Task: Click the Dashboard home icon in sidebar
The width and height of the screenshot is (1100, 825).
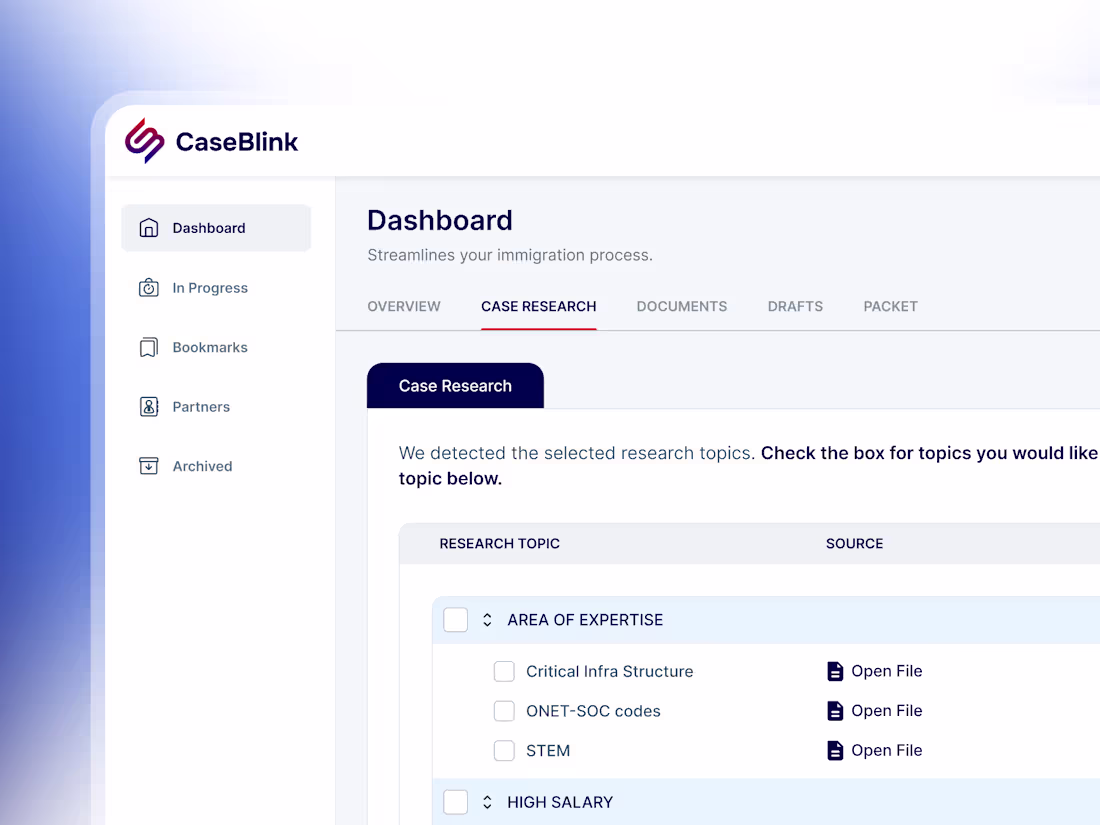Action: click(149, 228)
